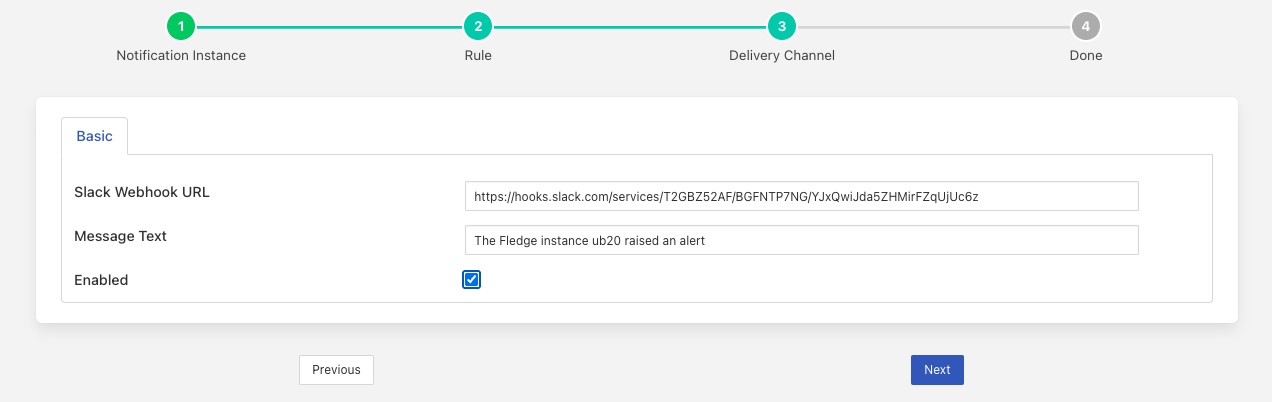Click progress line between steps 2 and 3
1272x402 pixels.
(x=630, y=26)
